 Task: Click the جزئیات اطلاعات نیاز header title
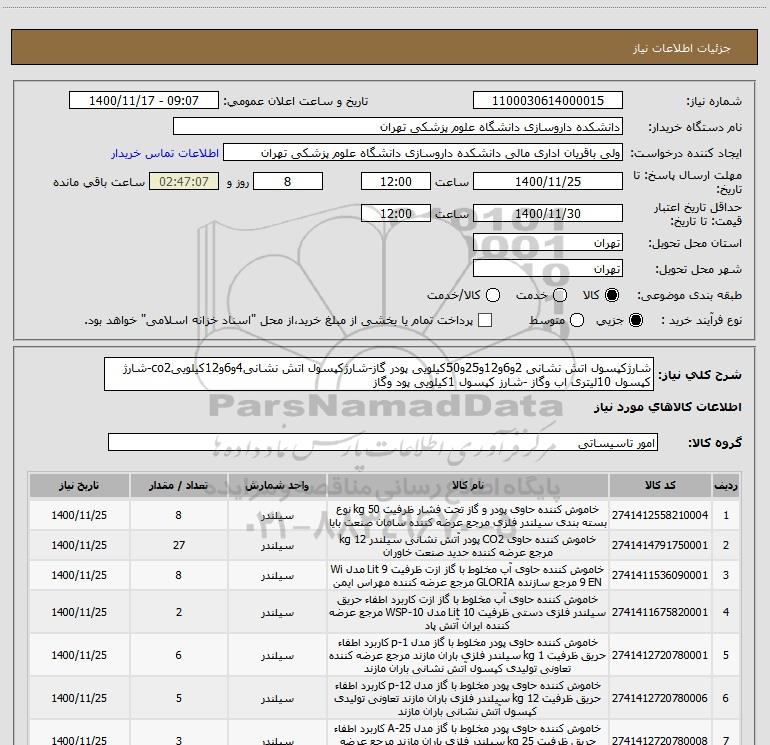click(x=682, y=48)
